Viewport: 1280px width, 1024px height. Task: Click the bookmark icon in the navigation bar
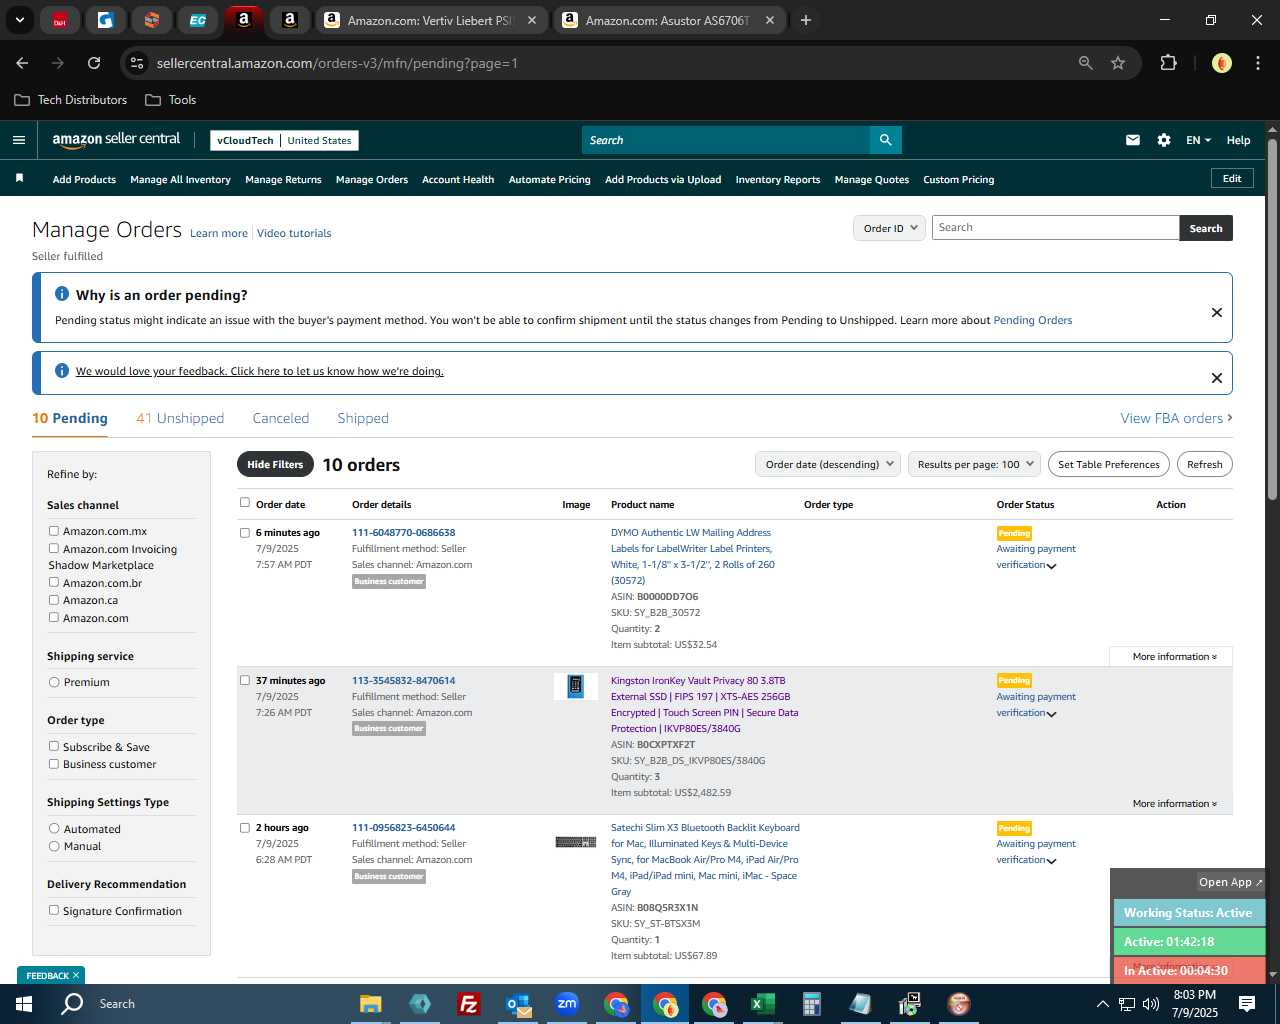[x=19, y=178]
